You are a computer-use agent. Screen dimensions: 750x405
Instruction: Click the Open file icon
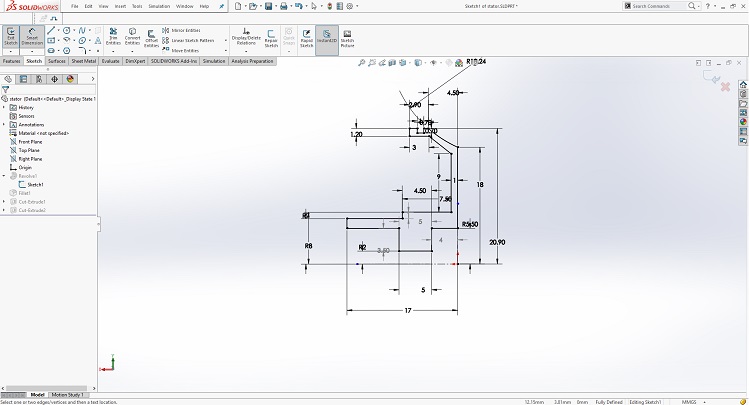pyautogui.click(x=253, y=6)
